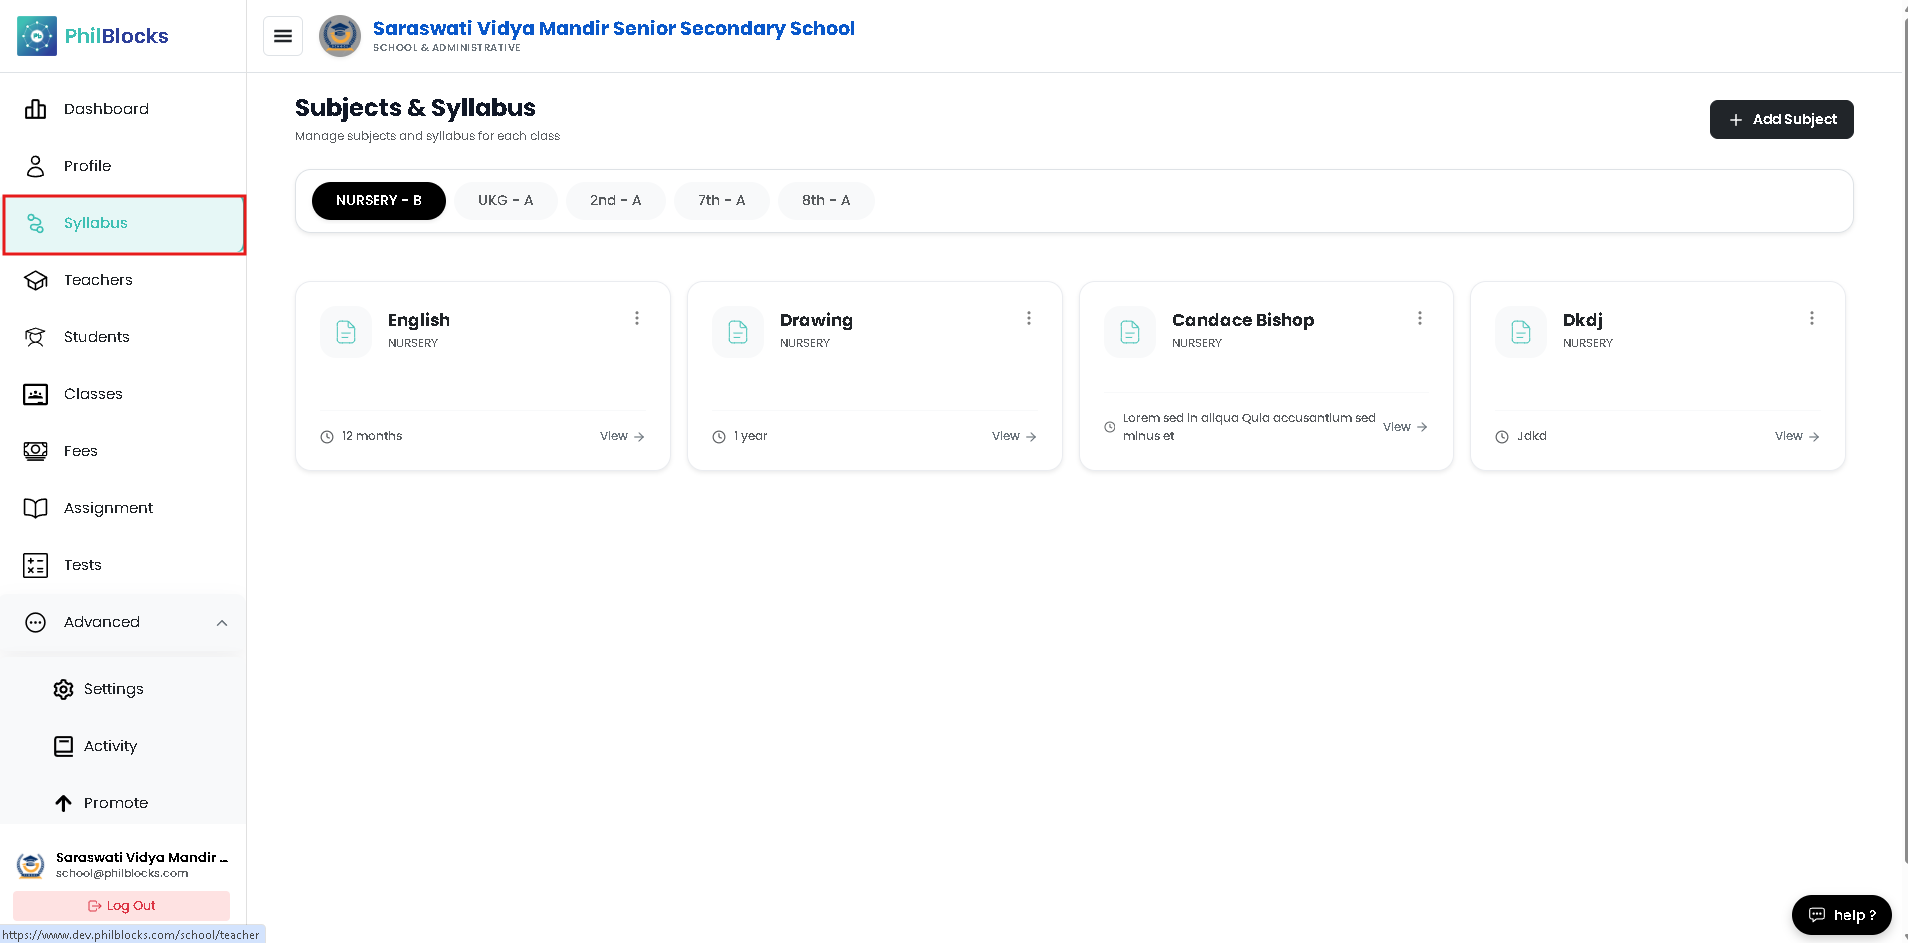Click the Dashboard bar chart icon
This screenshot has height=943, width=1908.
(36, 109)
